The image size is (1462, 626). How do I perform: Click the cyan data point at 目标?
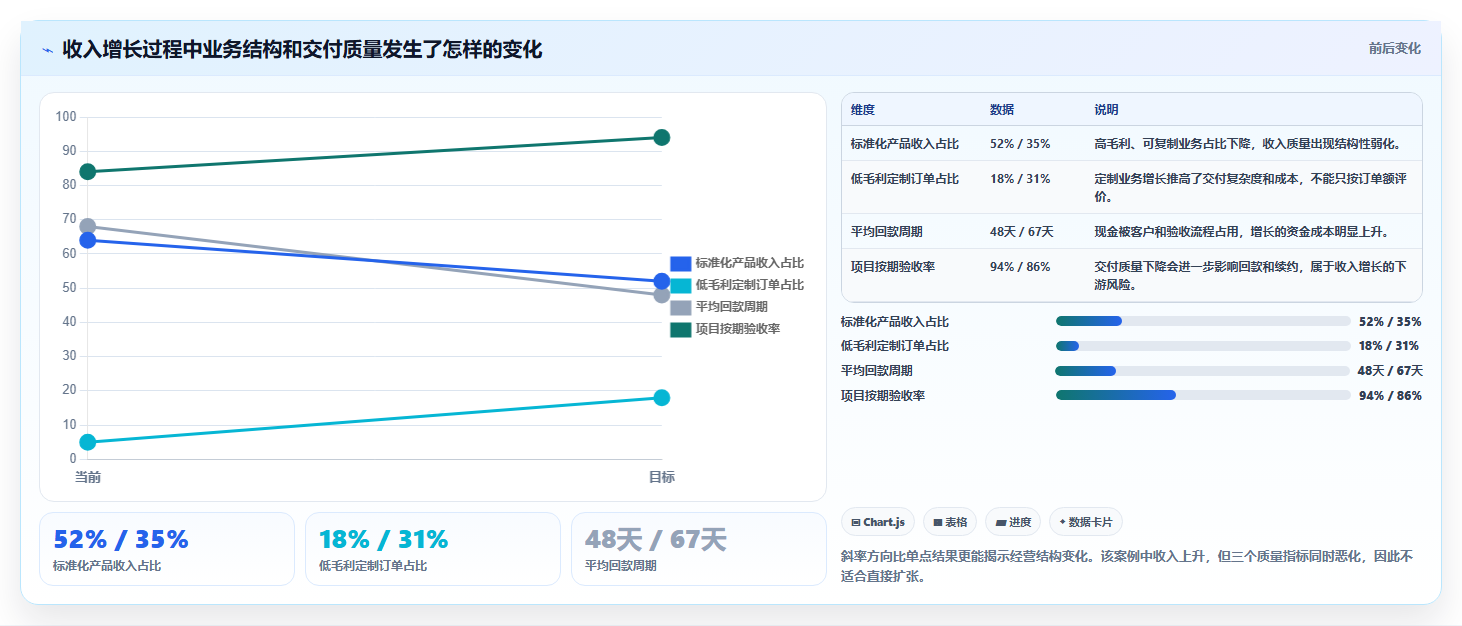(661, 398)
